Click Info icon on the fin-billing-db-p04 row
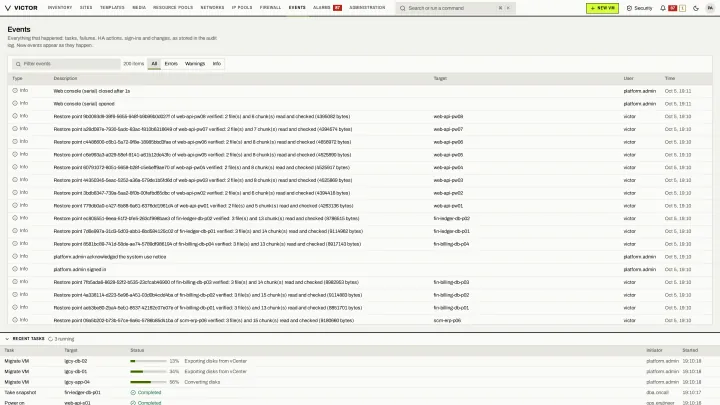Image resolution: width=720 pixels, height=405 pixels. click(15, 243)
